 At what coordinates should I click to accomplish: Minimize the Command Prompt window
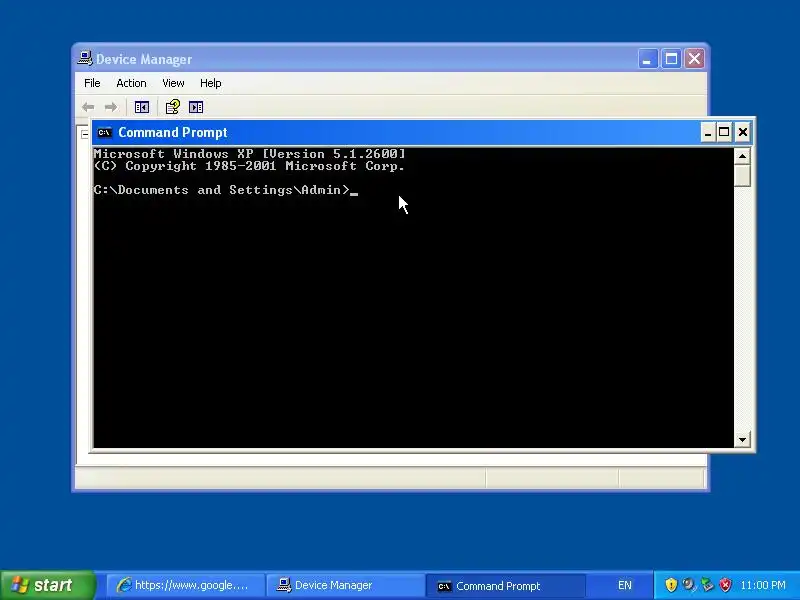pyautogui.click(x=708, y=133)
